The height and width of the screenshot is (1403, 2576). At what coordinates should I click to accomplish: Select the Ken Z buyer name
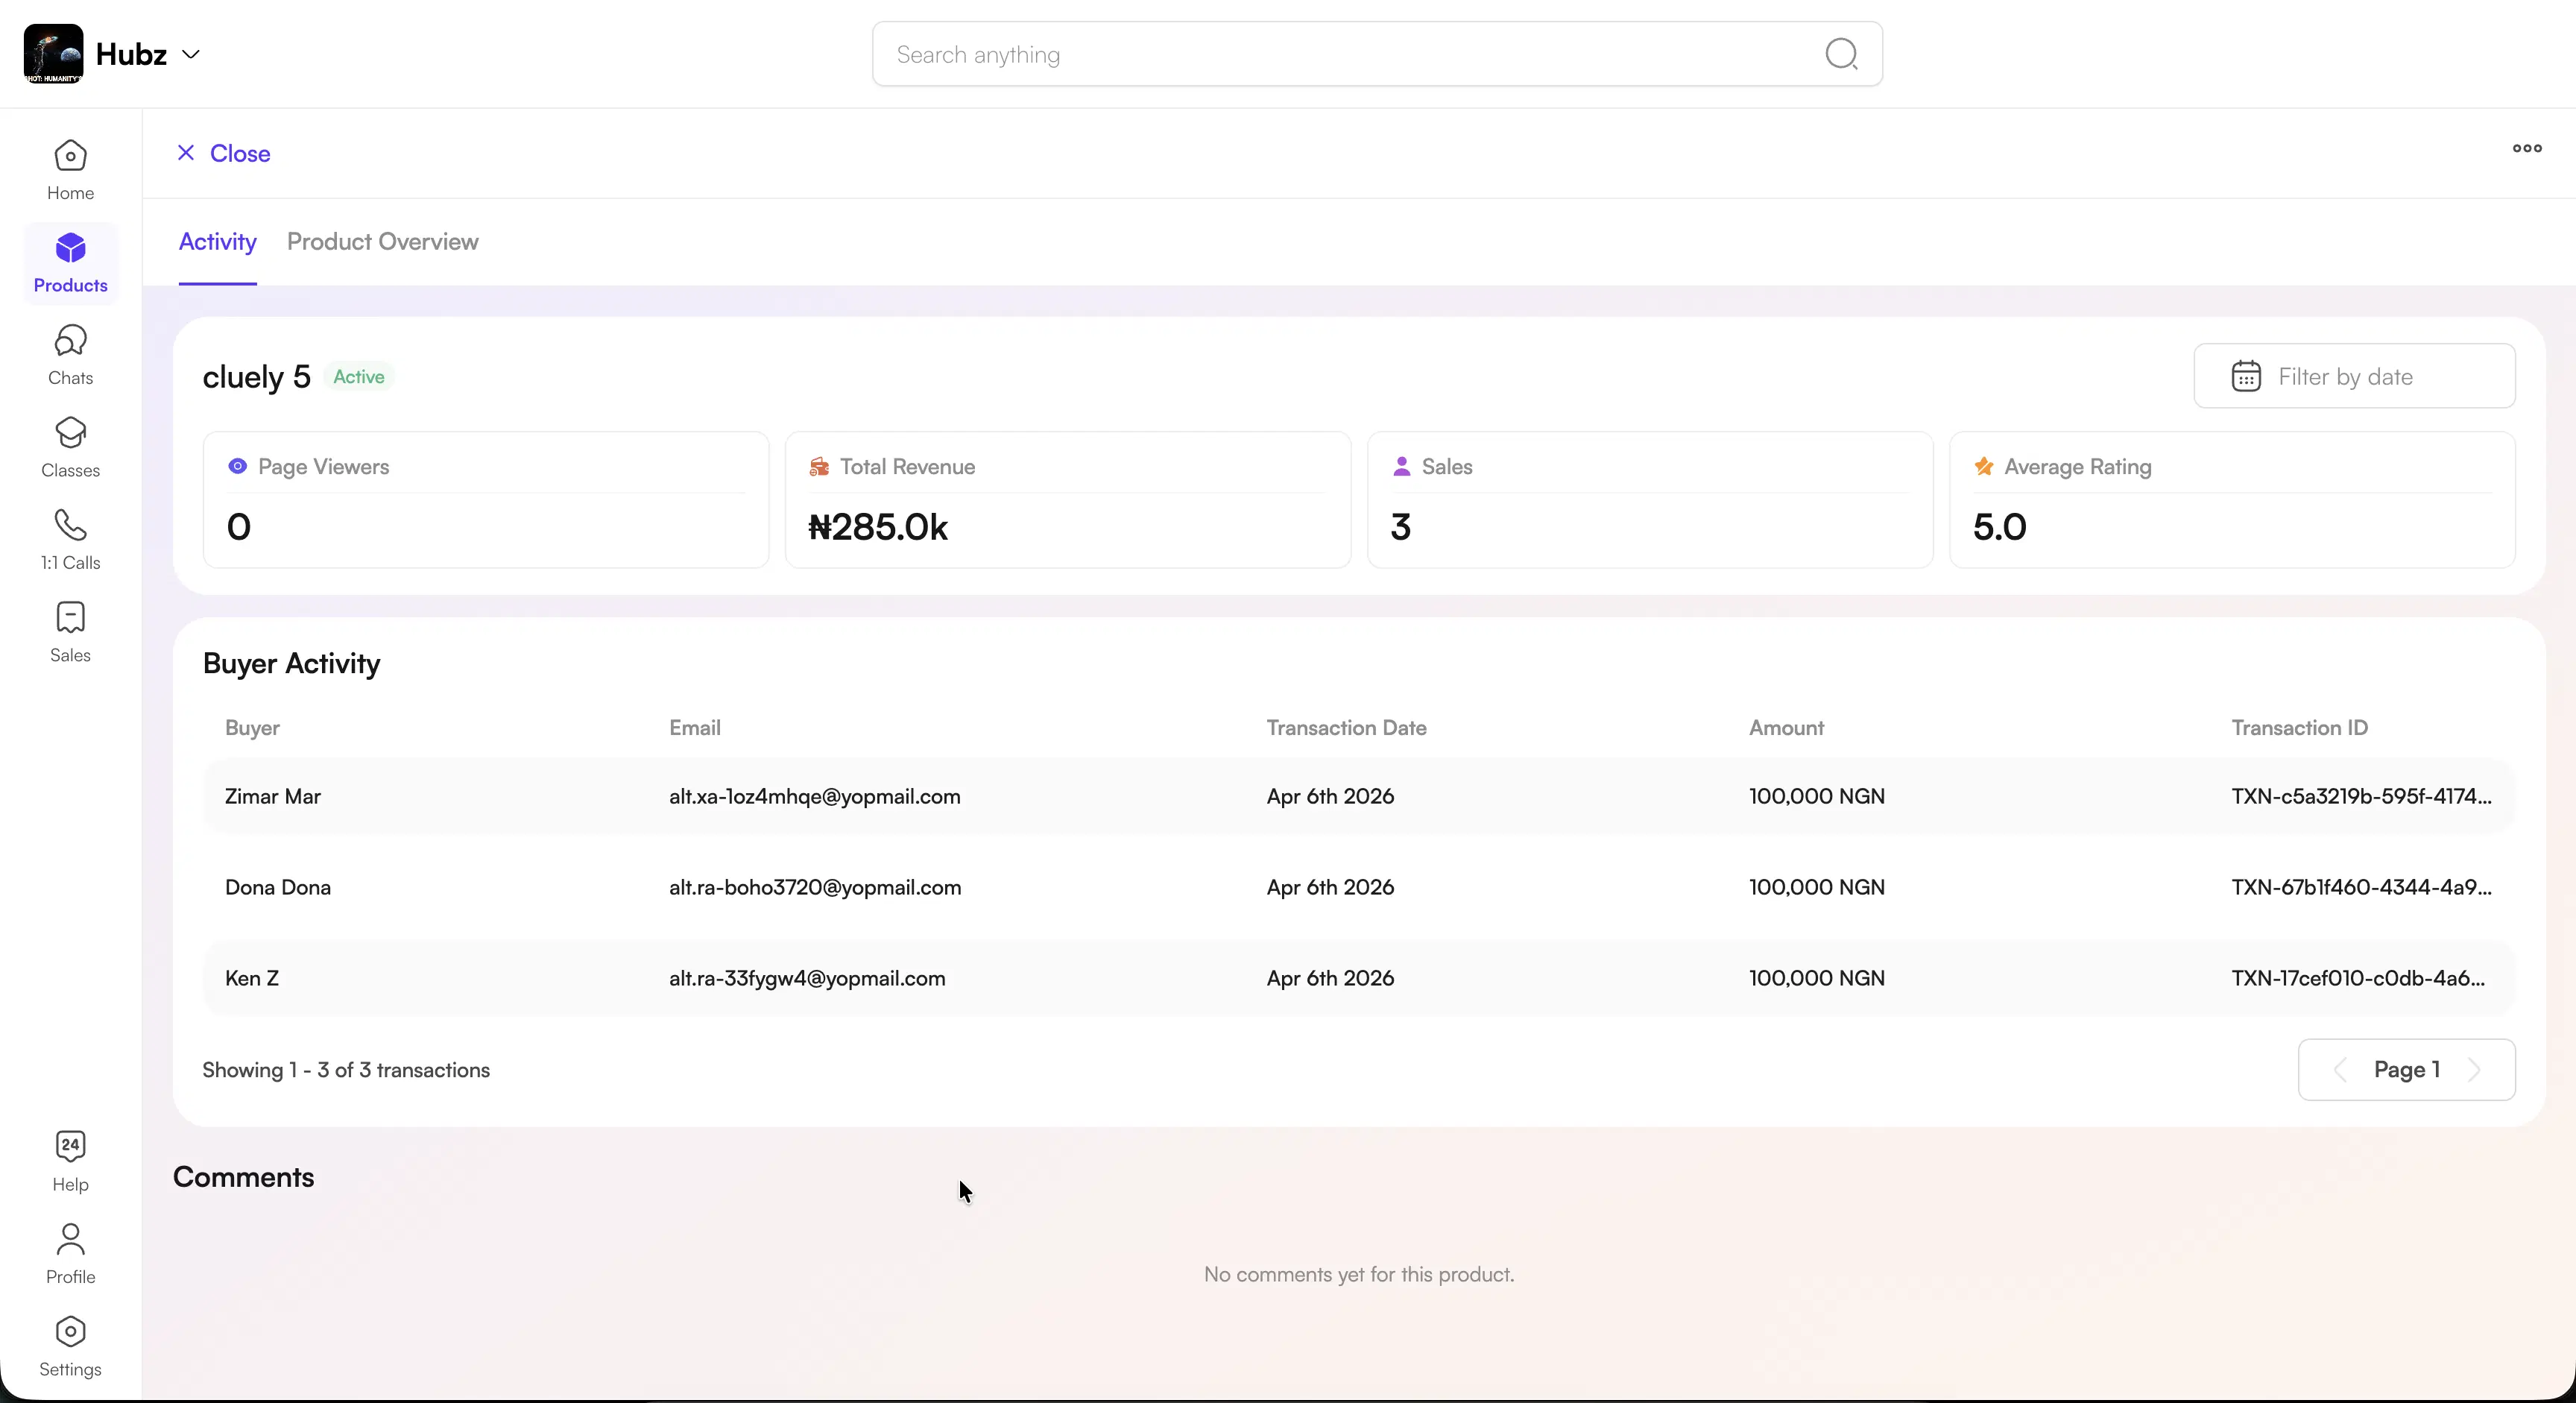pyautogui.click(x=252, y=979)
